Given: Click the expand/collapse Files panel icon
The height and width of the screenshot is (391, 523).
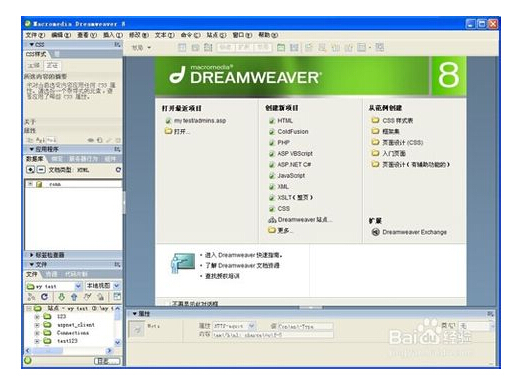Looking at the screenshot, I should [x=117, y=297].
